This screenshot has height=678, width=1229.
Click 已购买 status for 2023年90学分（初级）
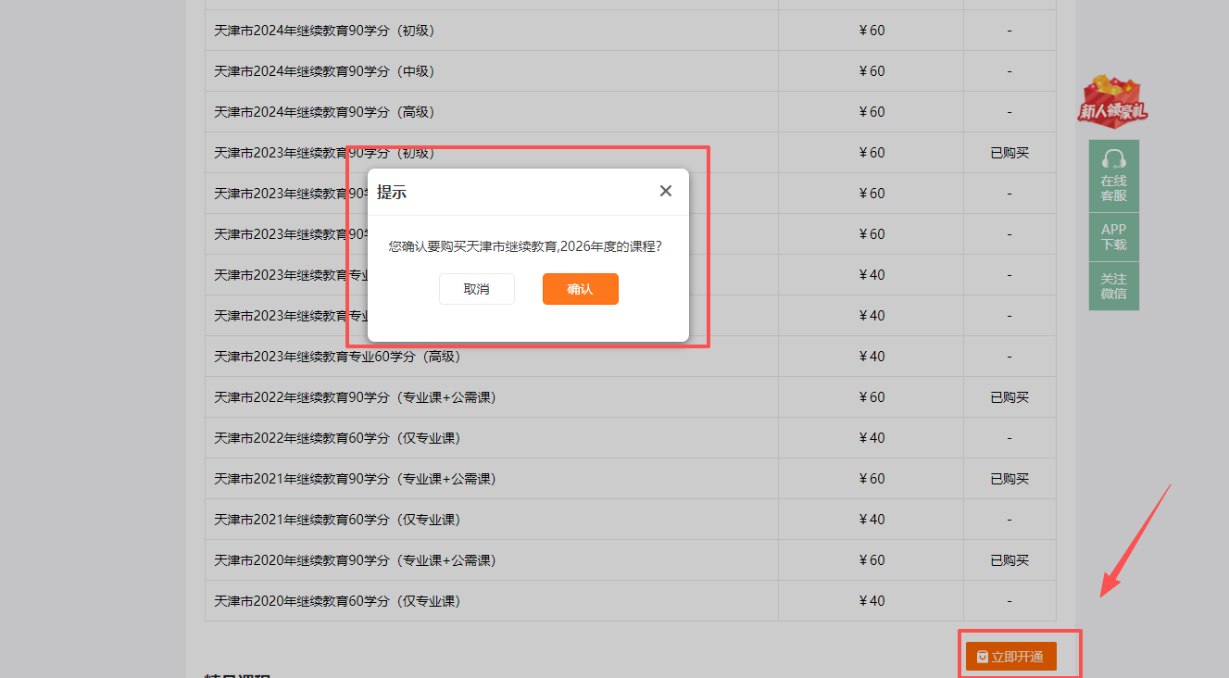tap(1008, 152)
